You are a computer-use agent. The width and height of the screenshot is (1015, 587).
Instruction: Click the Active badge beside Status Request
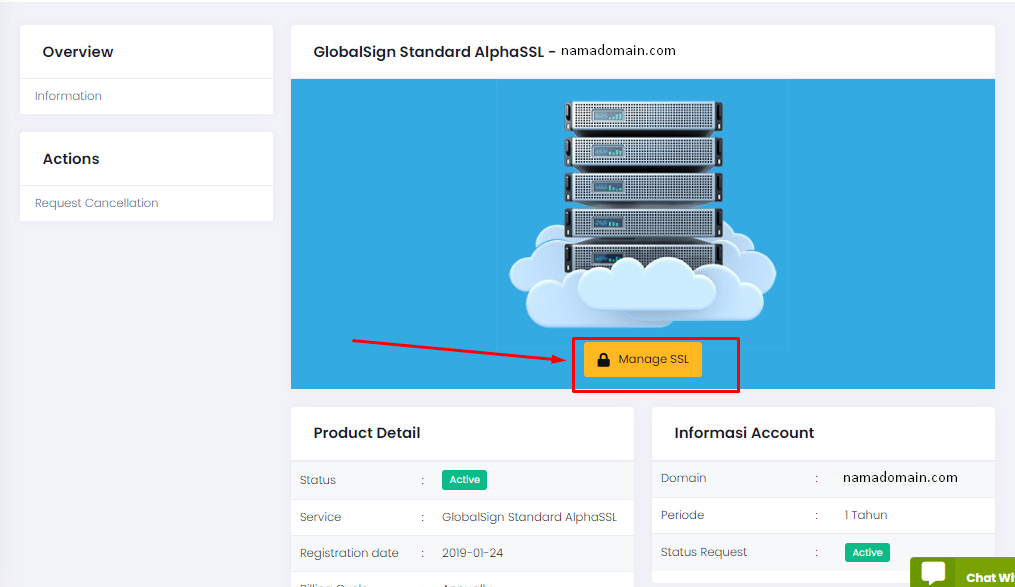[x=867, y=552]
